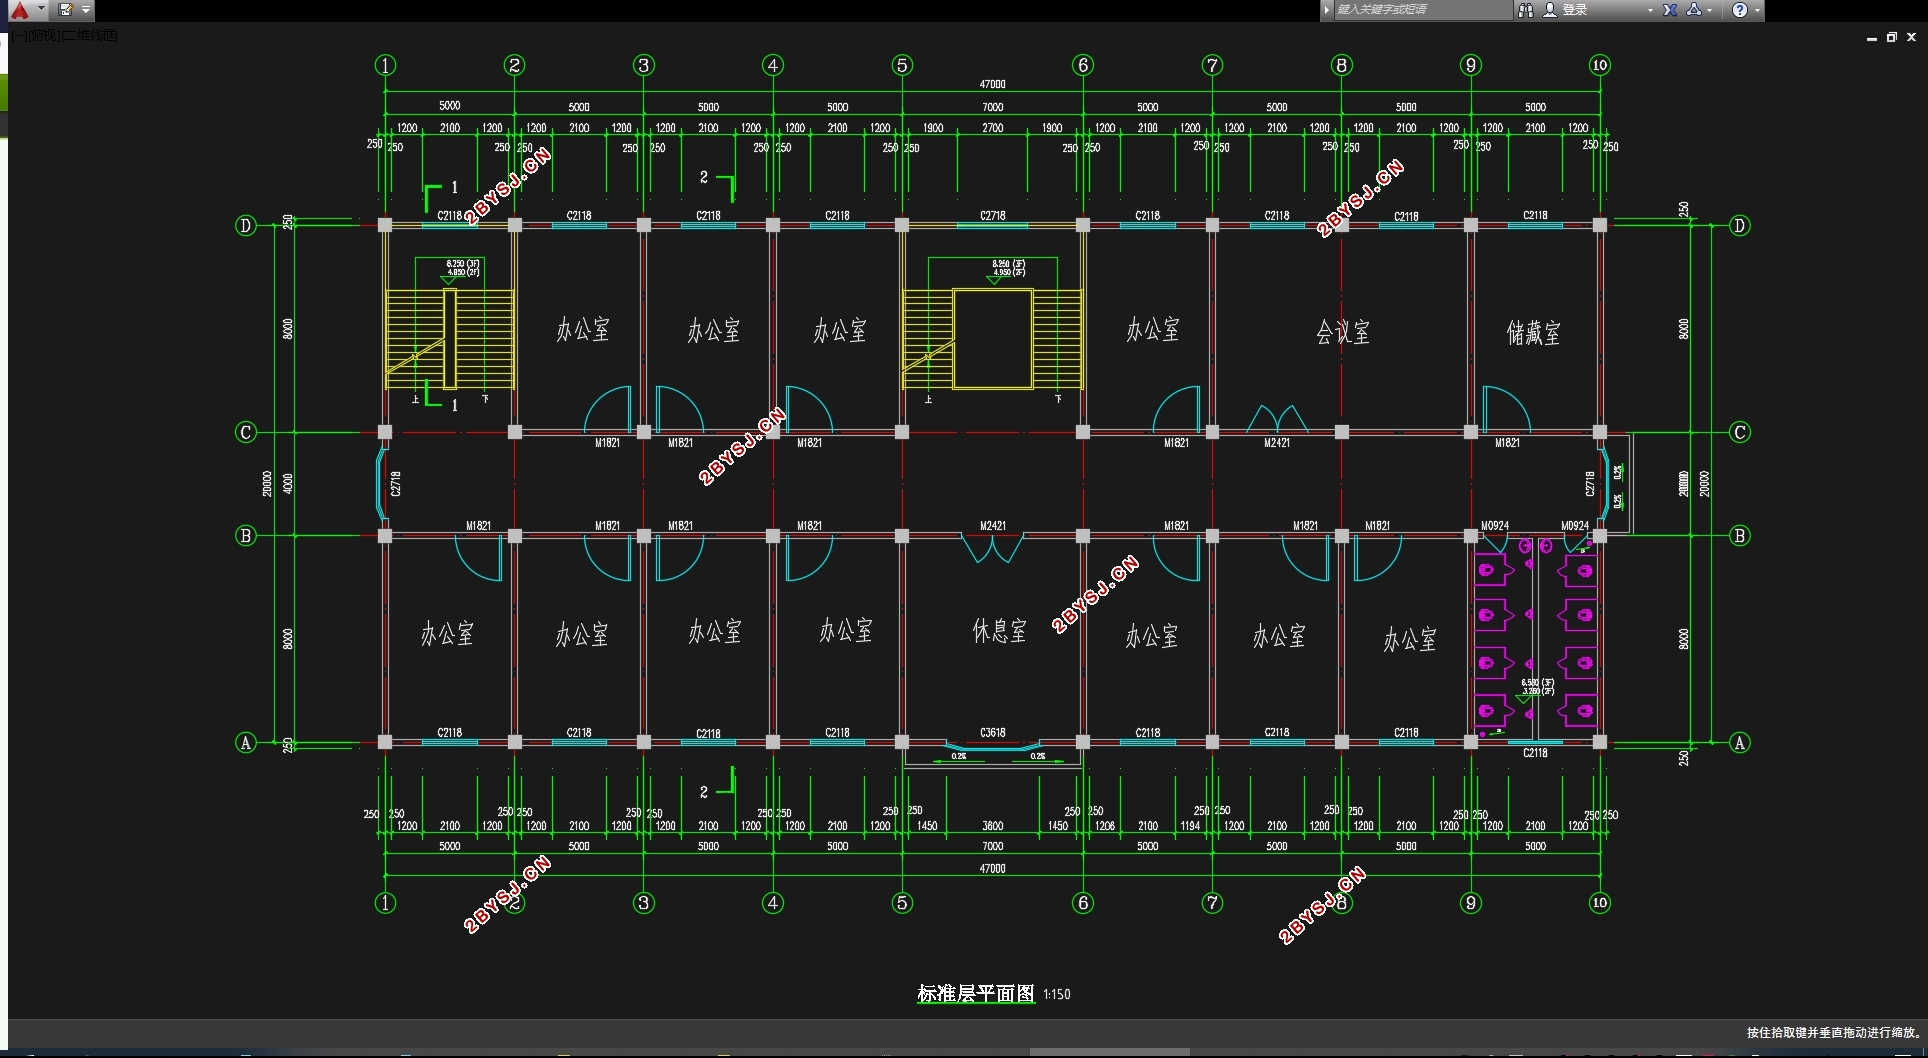Image resolution: width=1928 pixels, height=1058 pixels.
Task: Restore down the drawing window
Action: tap(1892, 37)
